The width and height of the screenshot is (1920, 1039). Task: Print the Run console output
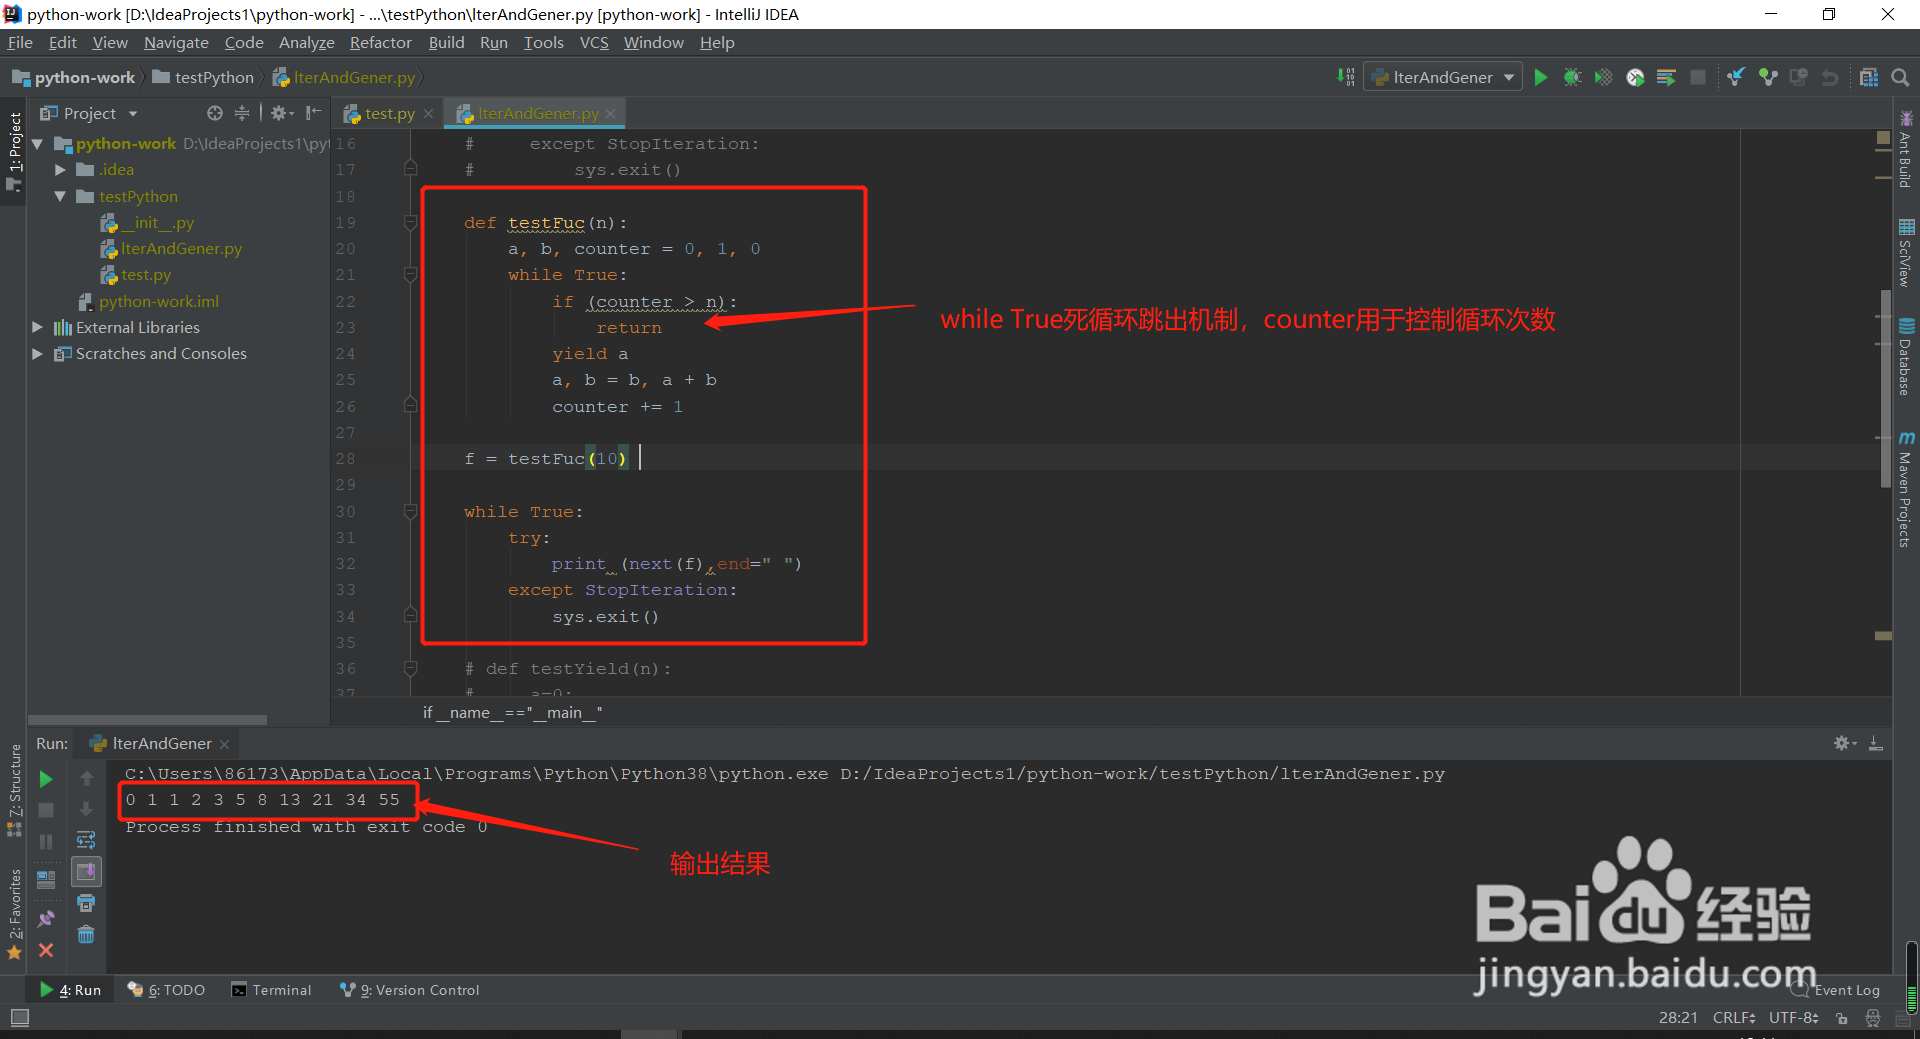pyautogui.click(x=86, y=903)
